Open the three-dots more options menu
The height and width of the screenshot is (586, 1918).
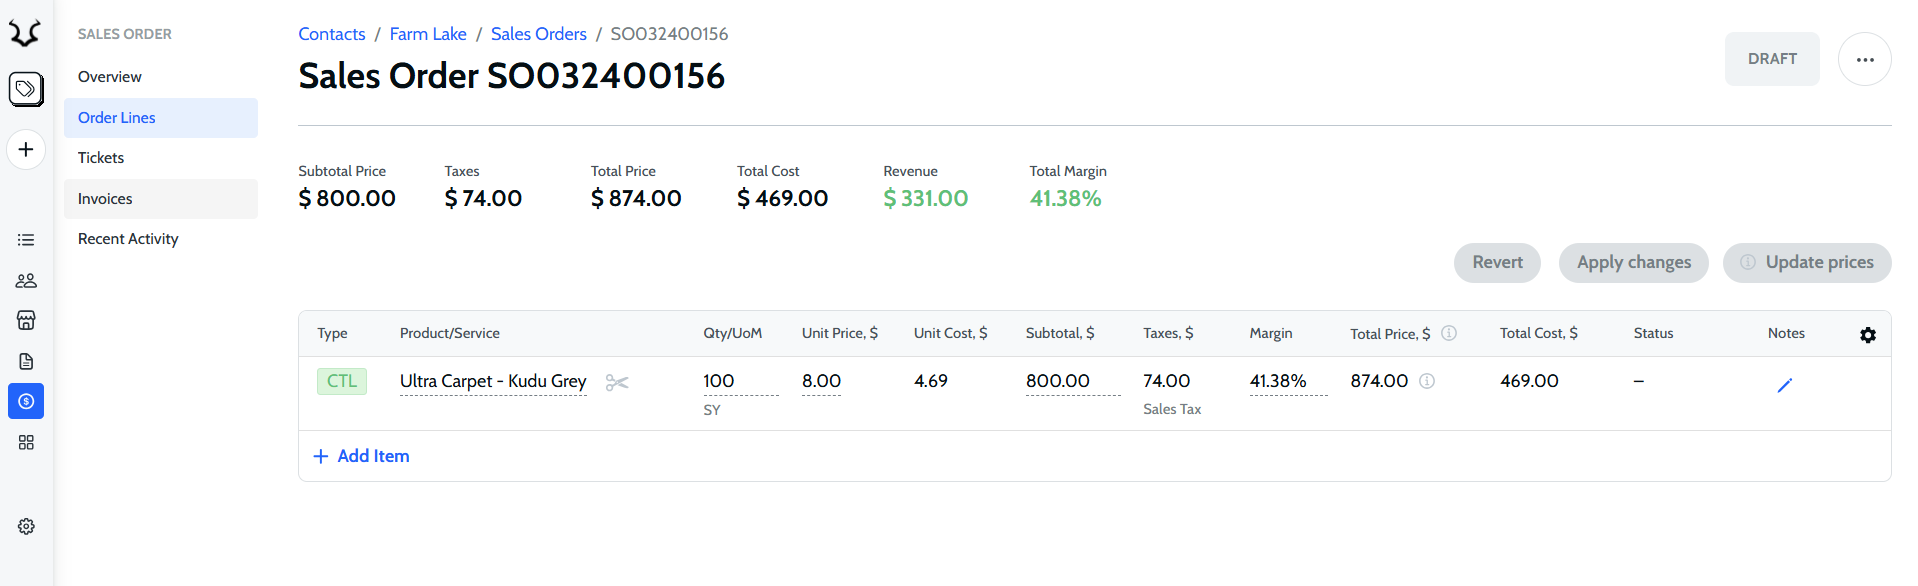click(x=1864, y=59)
